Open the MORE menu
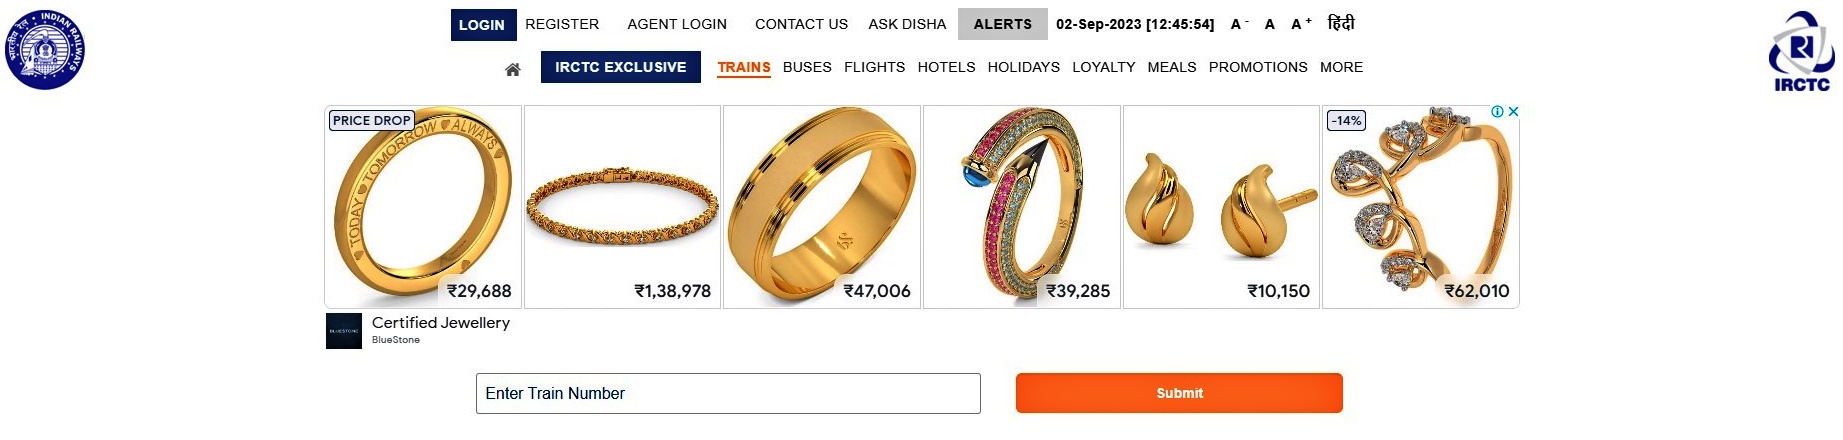Image resolution: width=1843 pixels, height=440 pixels. [1341, 67]
